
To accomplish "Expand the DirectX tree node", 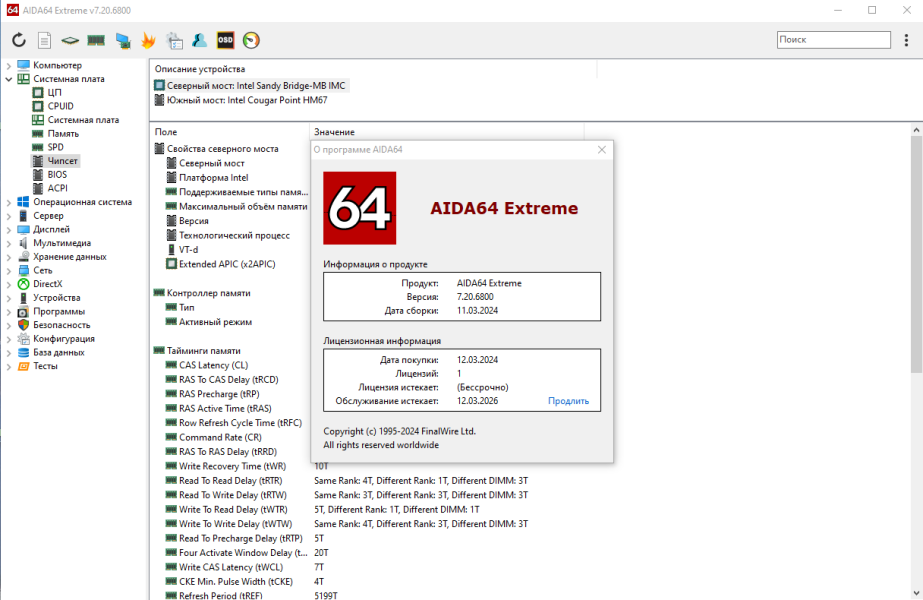I will 8,284.
